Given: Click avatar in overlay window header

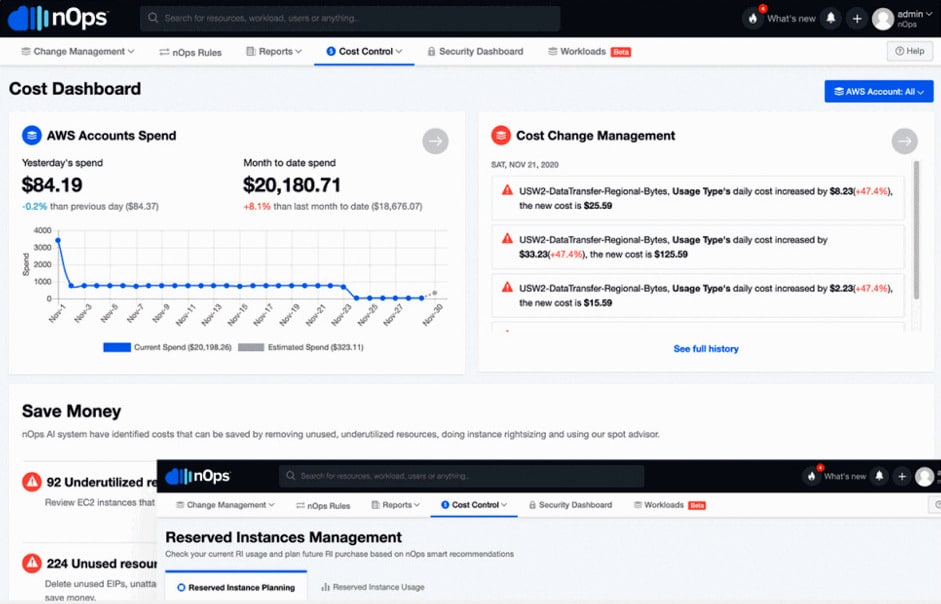Looking at the screenshot, I should [x=924, y=477].
